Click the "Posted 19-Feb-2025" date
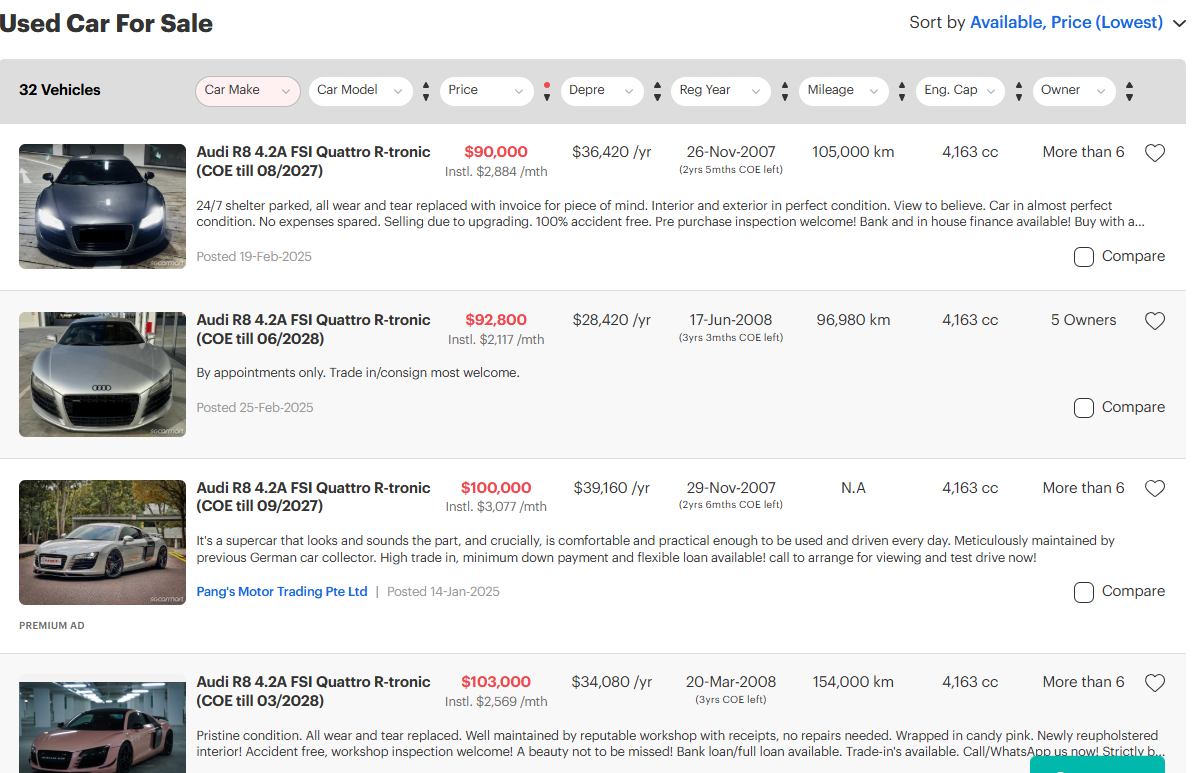This screenshot has height=773, width=1202. 254,257
